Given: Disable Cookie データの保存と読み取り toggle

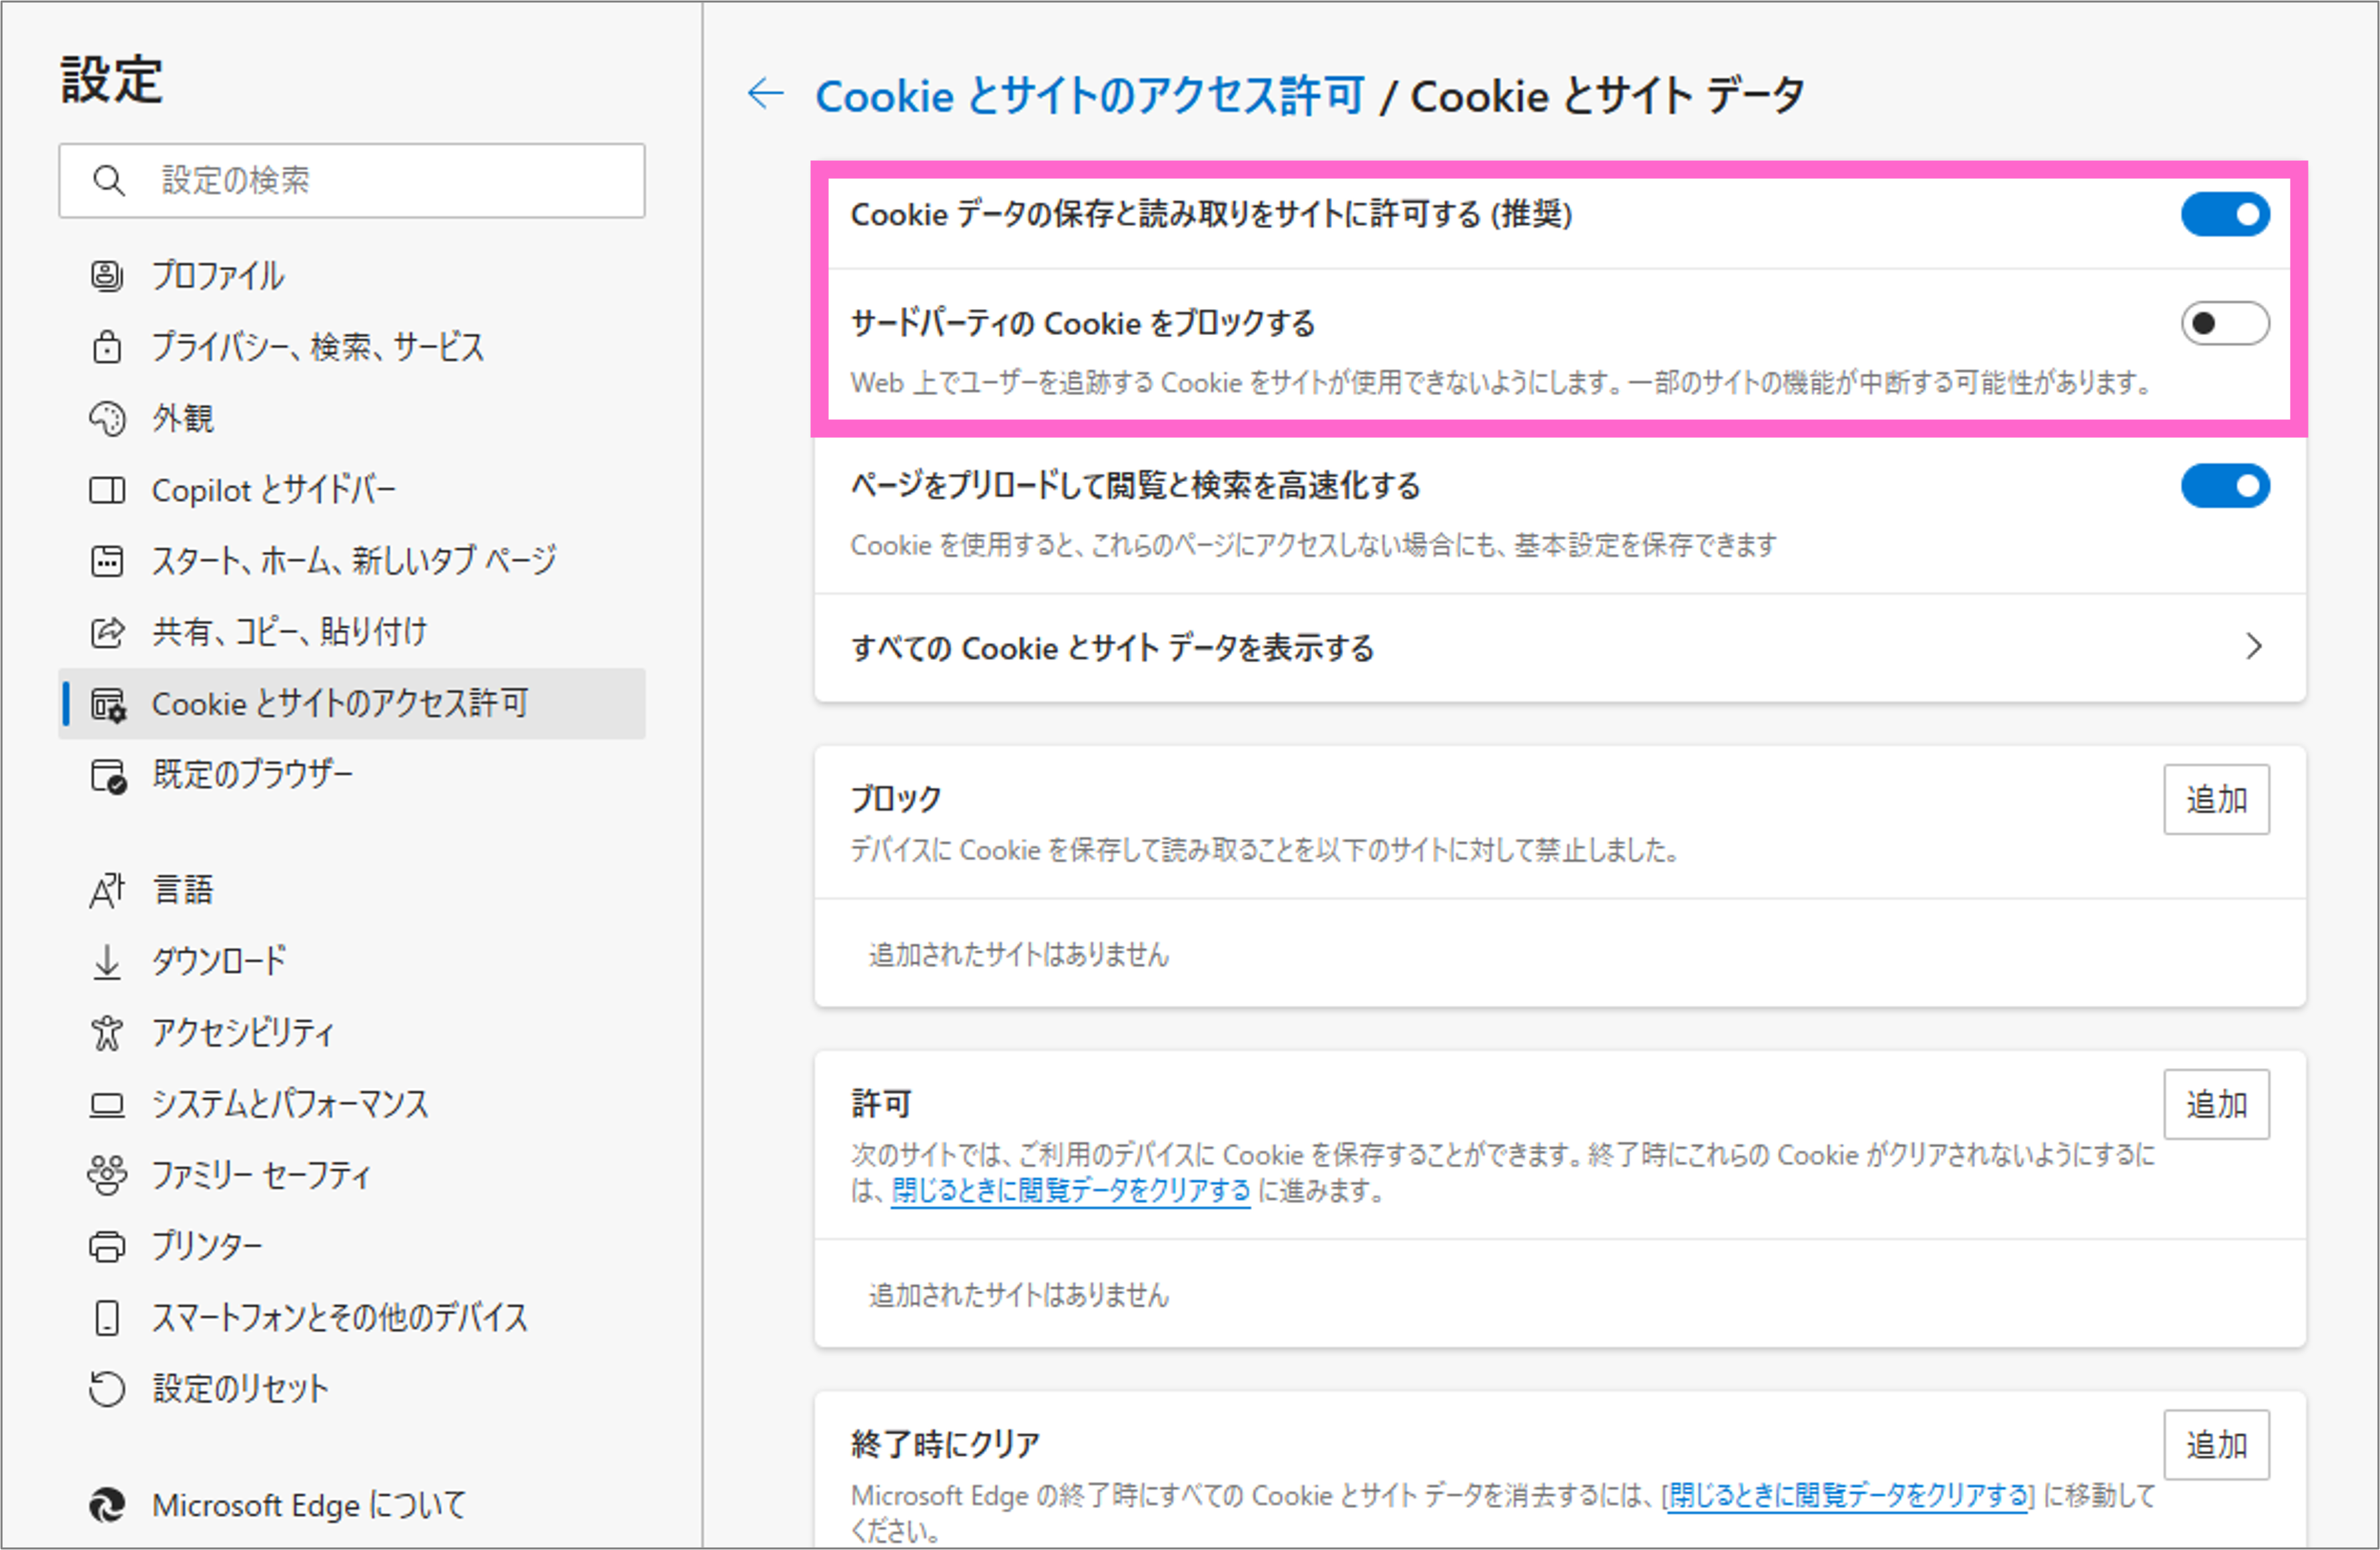Looking at the screenshot, I should (x=2225, y=214).
